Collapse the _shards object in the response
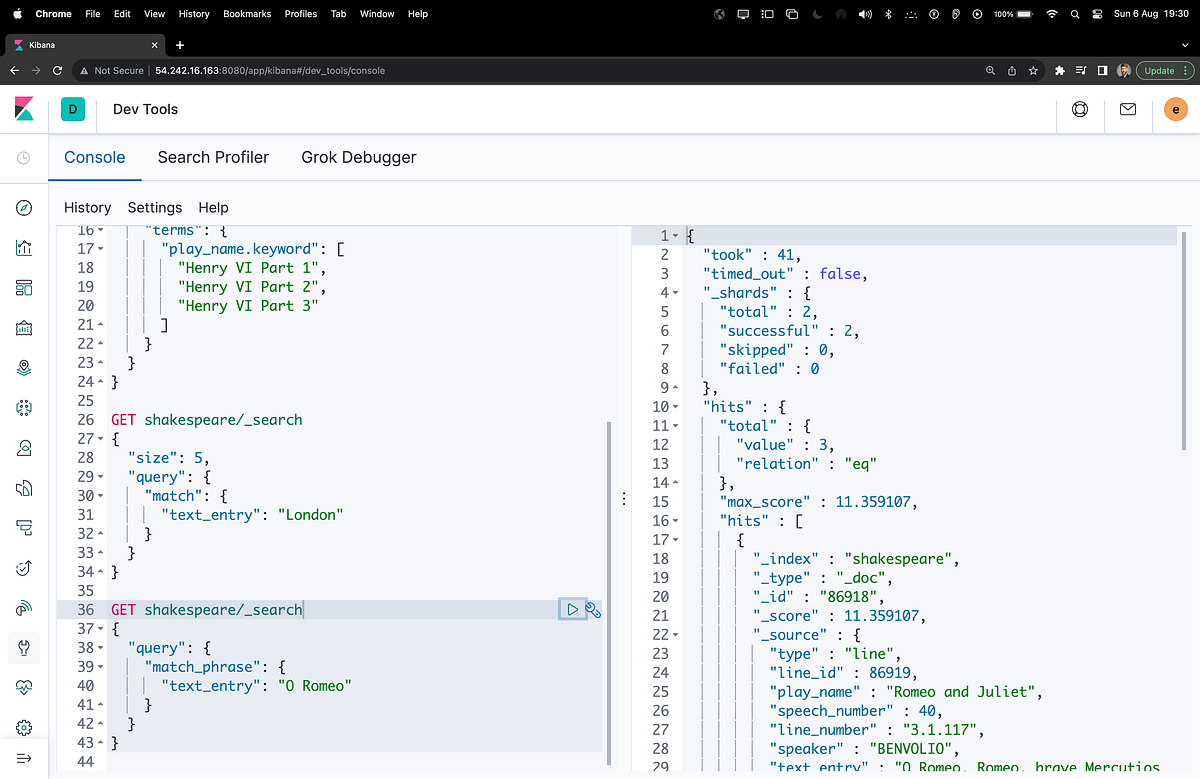 click(674, 292)
